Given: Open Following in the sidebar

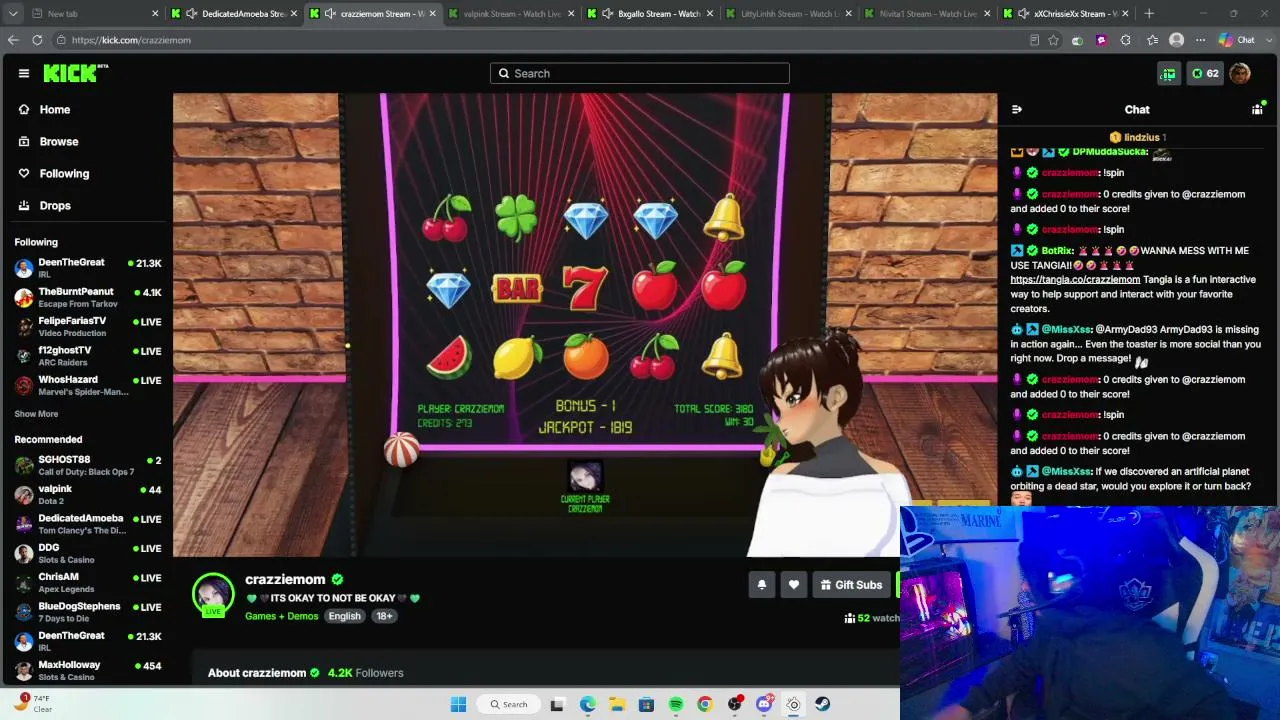Looking at the screenshot, I should pos(64,174).
